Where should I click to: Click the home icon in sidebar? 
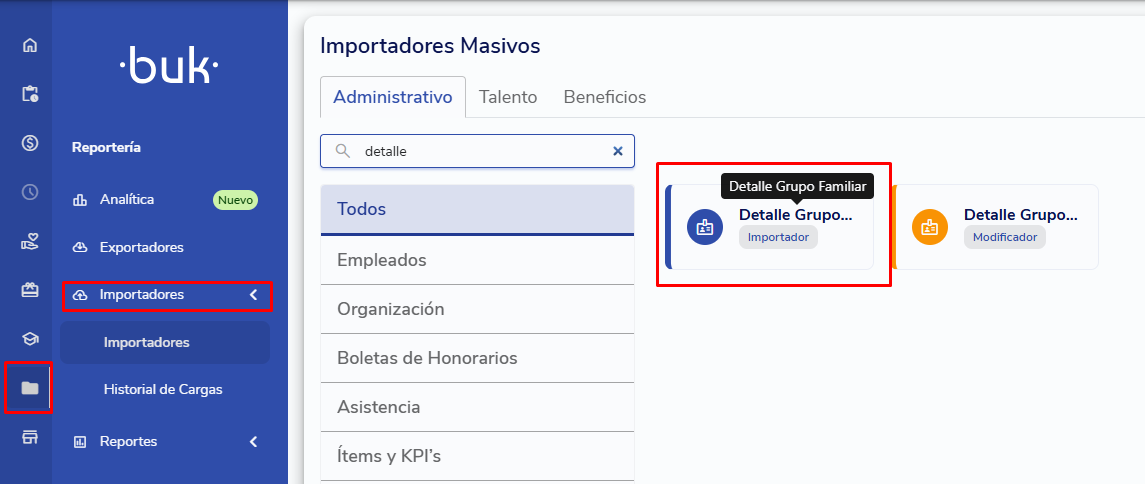[30, 45]
